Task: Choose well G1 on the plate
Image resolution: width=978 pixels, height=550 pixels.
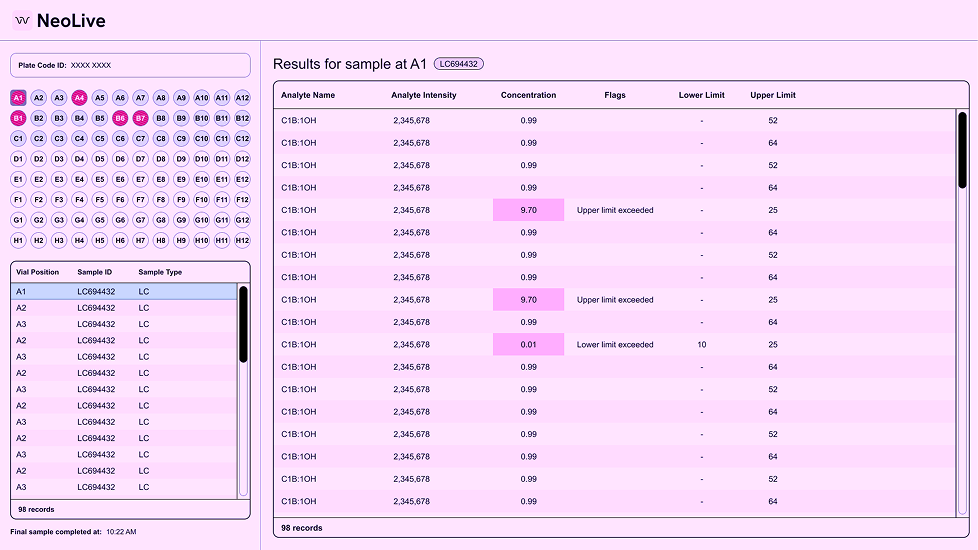Action: click(18, 220)
